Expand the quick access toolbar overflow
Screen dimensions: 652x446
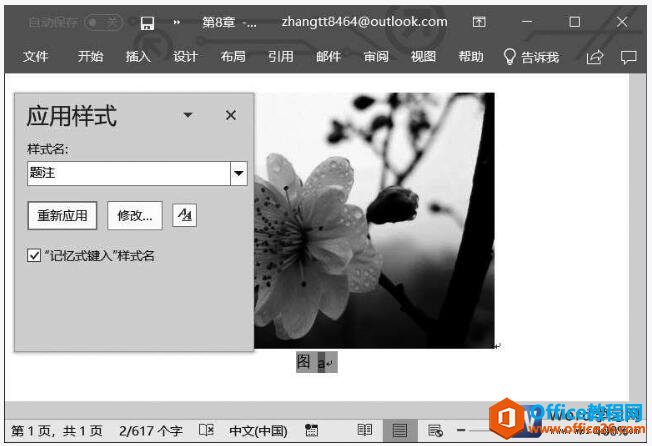point(177,22)
